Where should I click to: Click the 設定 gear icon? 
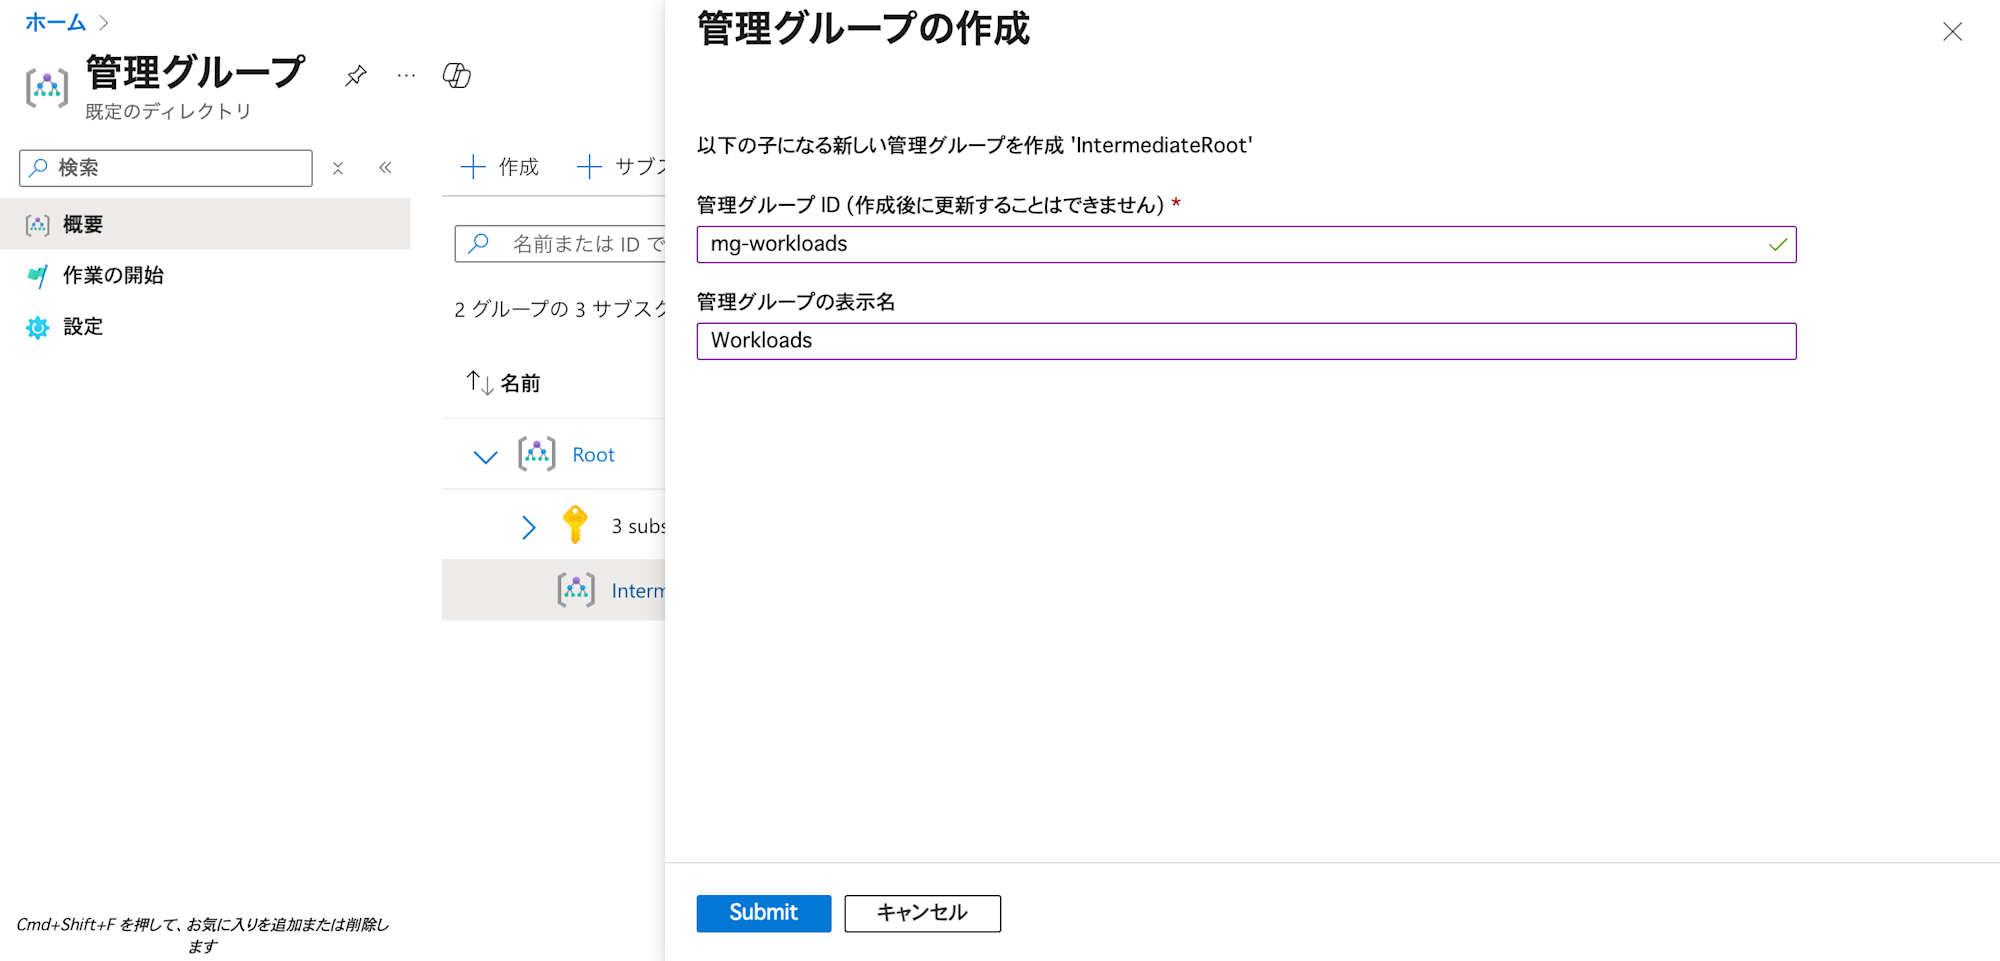point(38,327)
